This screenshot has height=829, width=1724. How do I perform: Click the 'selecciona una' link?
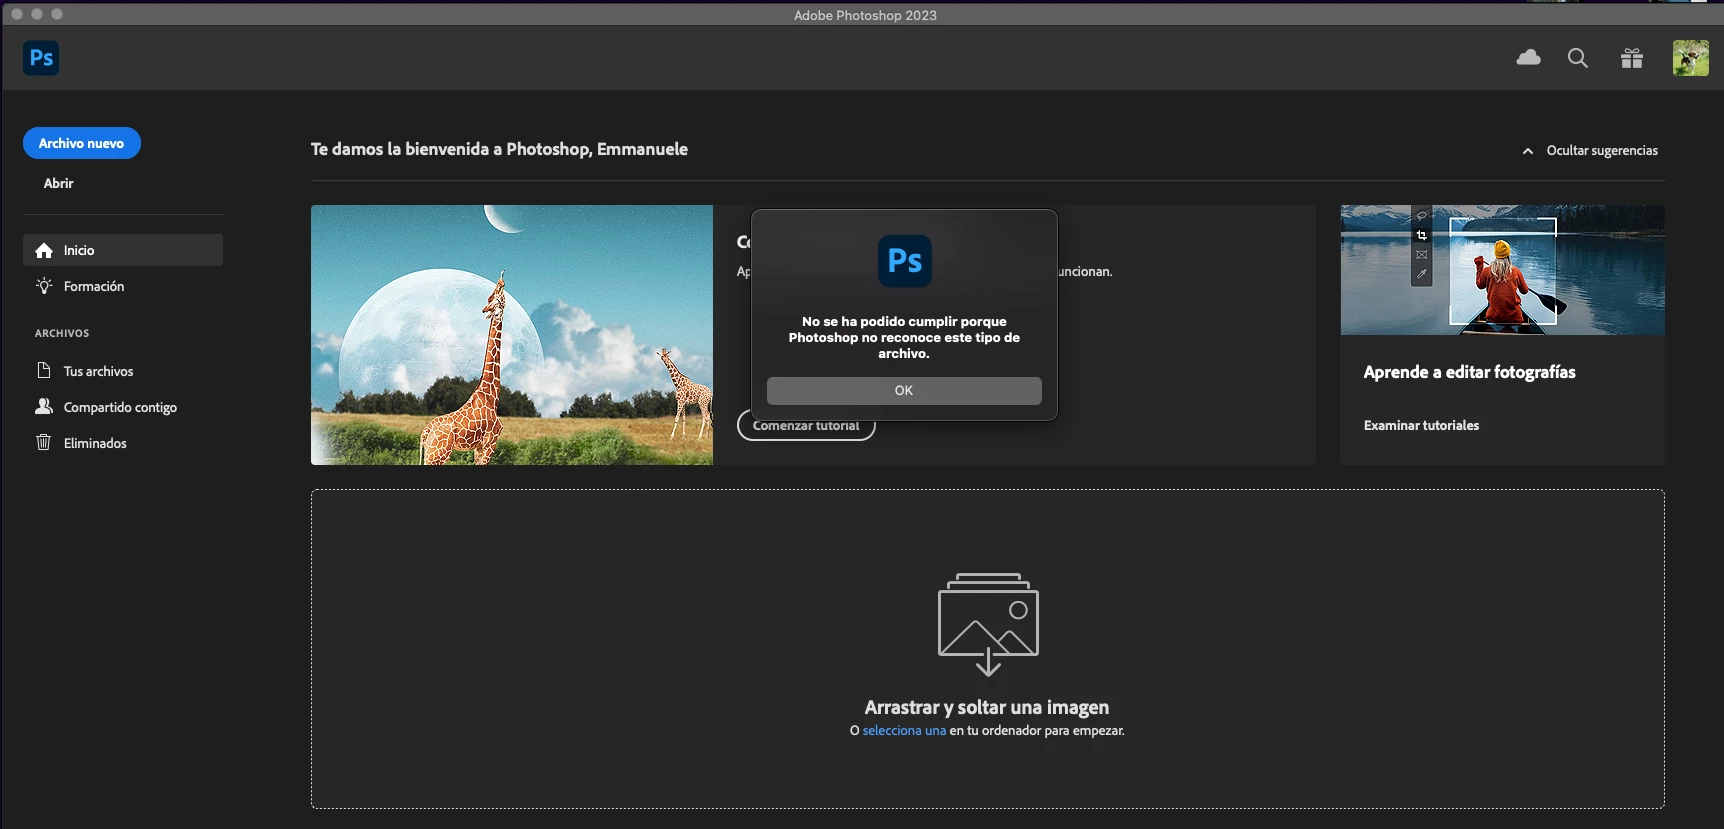click(904, 731)
